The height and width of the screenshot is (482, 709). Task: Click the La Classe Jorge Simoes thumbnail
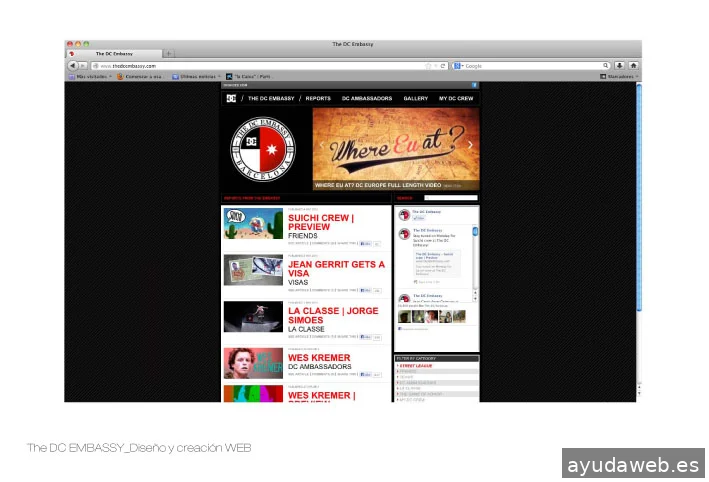coord(253,317)
